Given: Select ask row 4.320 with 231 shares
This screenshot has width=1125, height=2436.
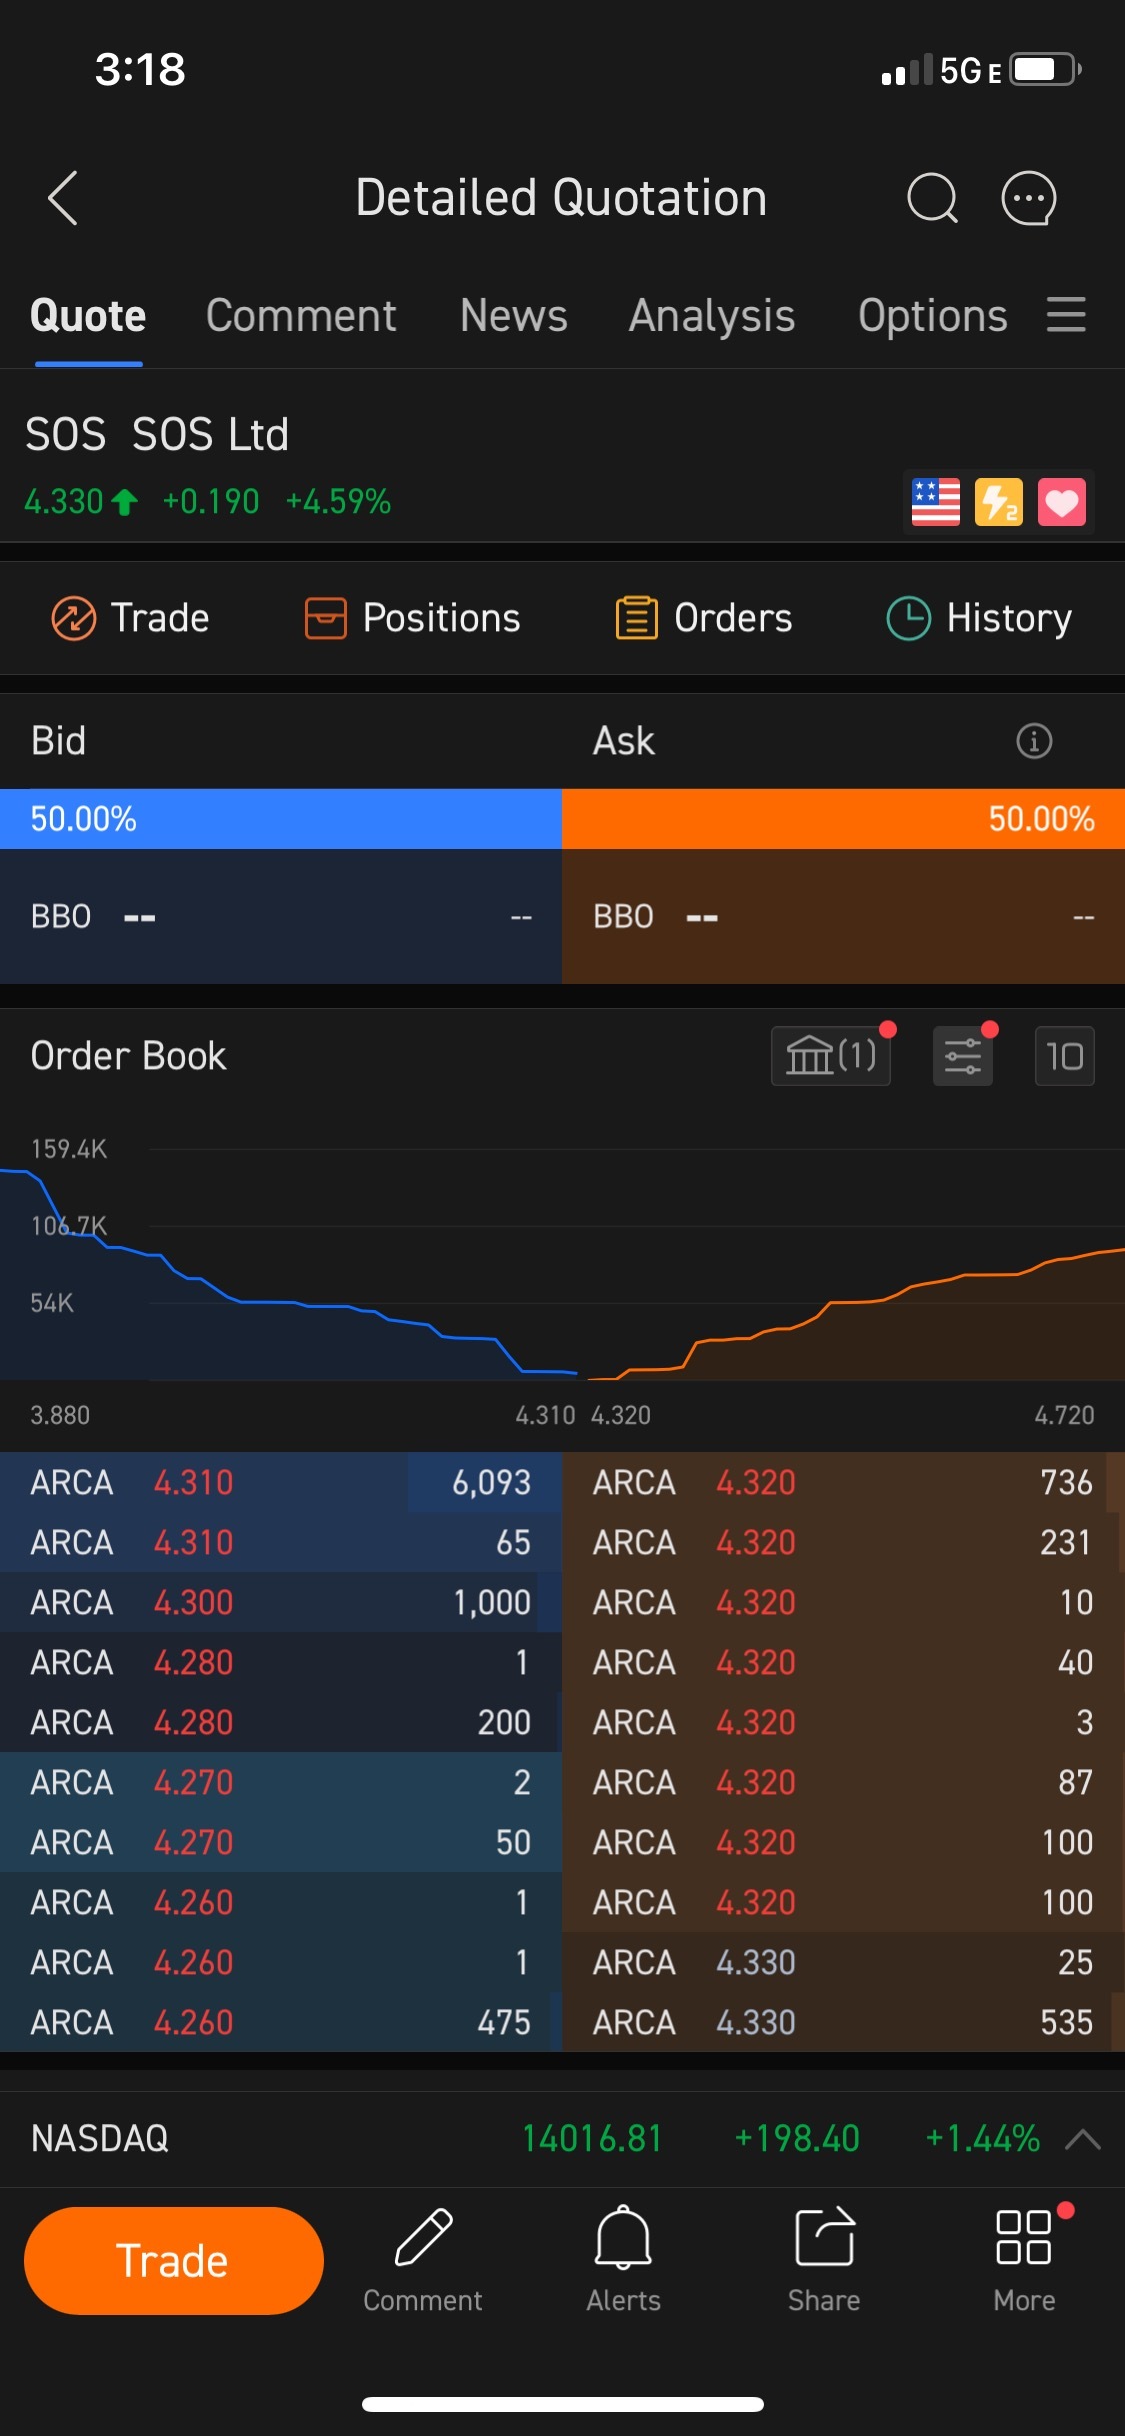Looking at the screenshot, I should pyautogui.click(x=843, y=1542).
